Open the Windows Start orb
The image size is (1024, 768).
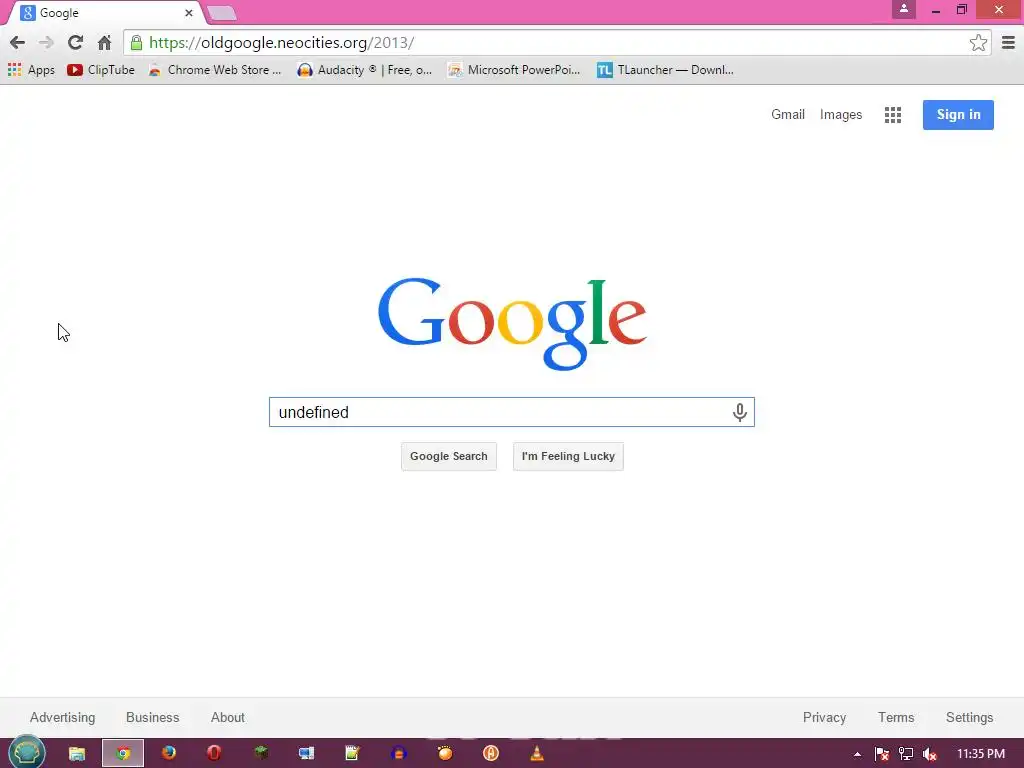[26, 753]
